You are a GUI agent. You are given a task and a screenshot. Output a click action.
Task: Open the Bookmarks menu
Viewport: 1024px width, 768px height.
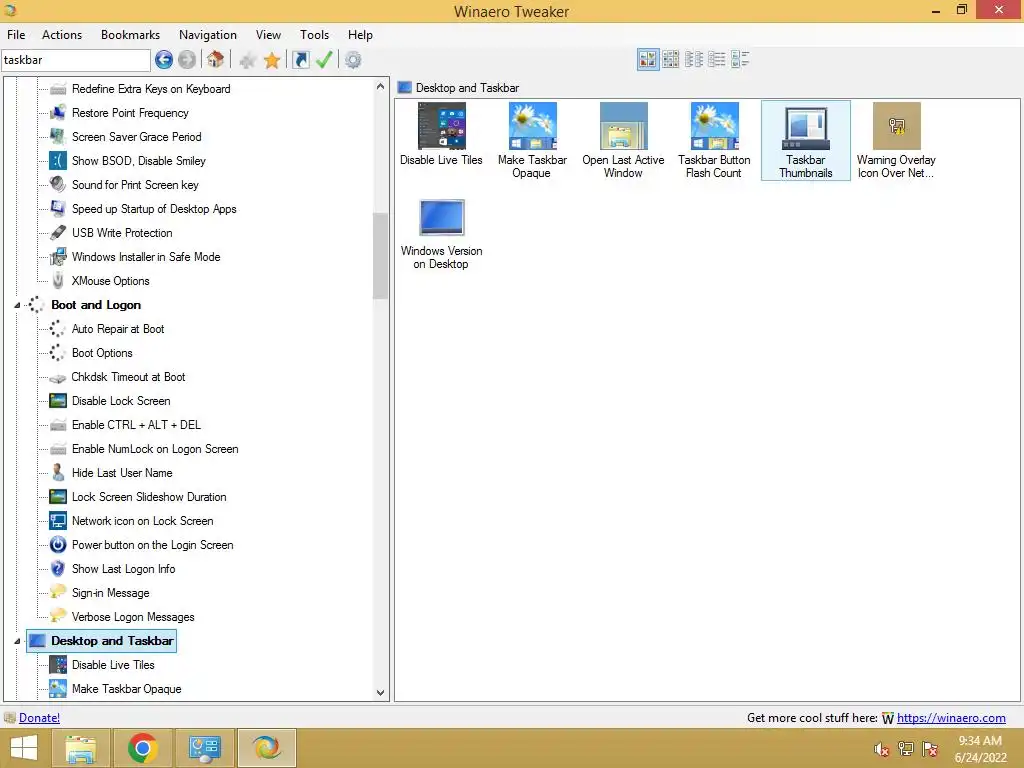click(130, 35)
